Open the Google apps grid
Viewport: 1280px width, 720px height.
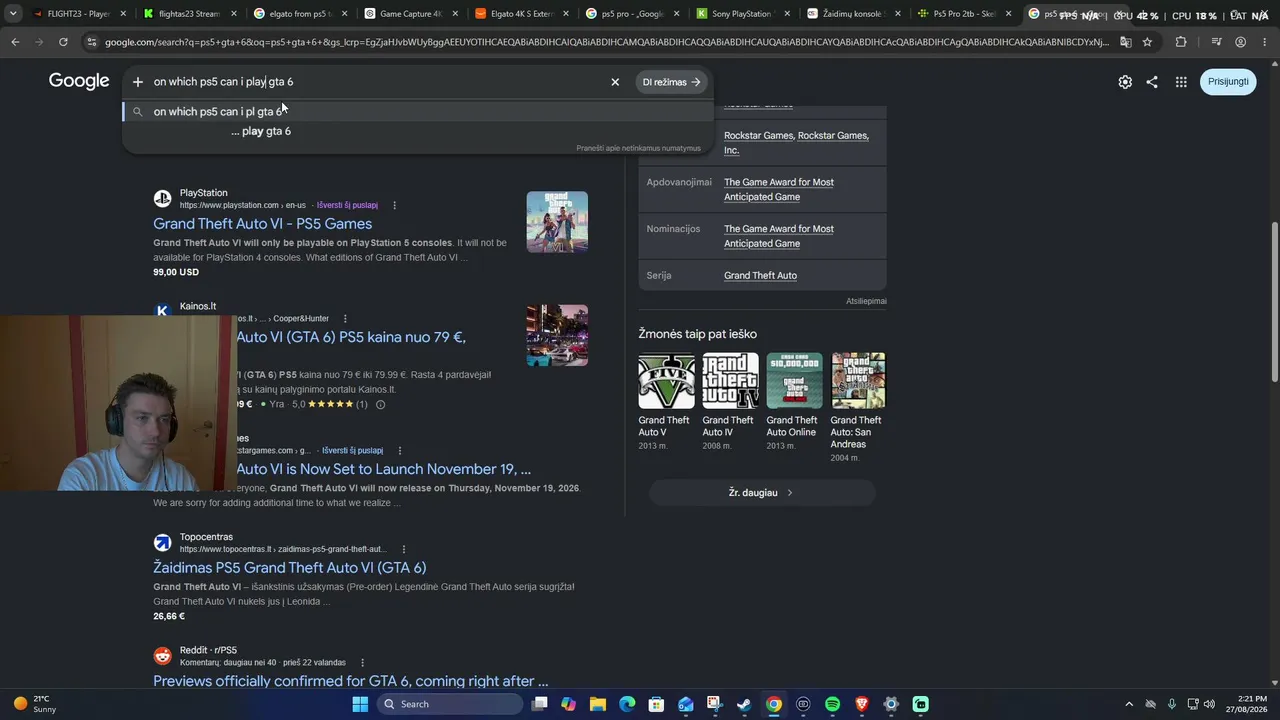1181,82
